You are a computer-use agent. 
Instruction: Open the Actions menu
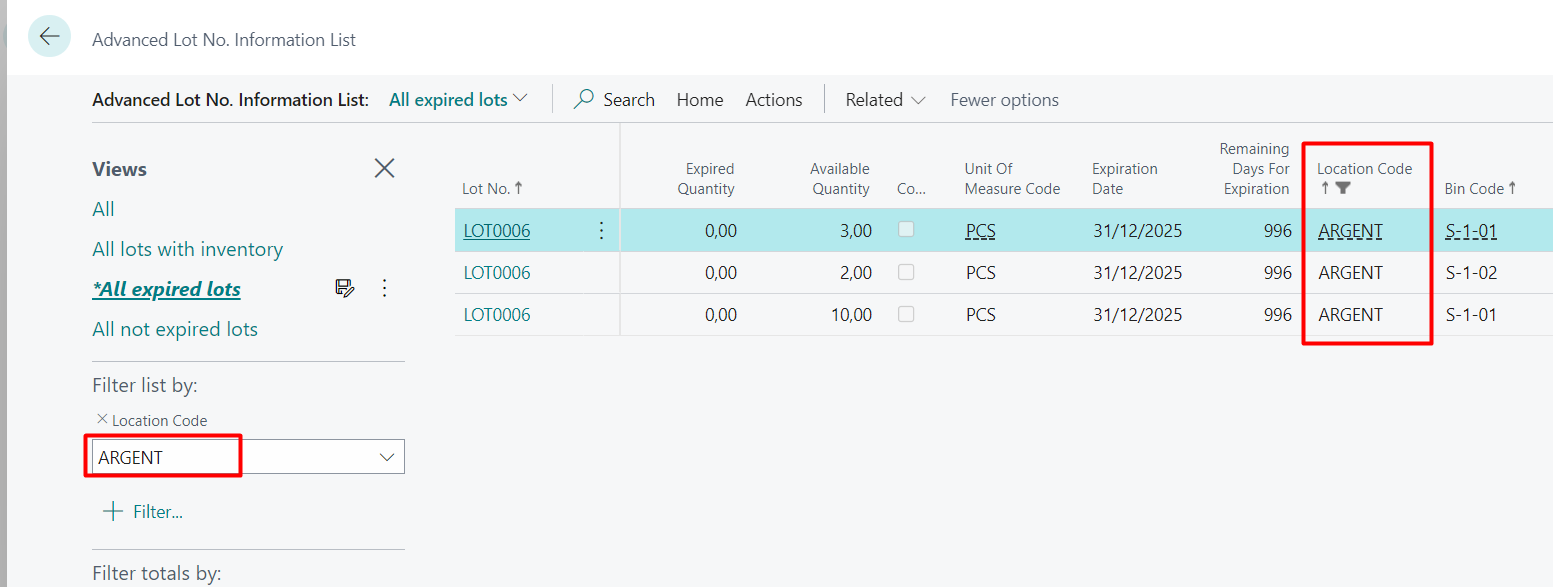click(773, 100)
